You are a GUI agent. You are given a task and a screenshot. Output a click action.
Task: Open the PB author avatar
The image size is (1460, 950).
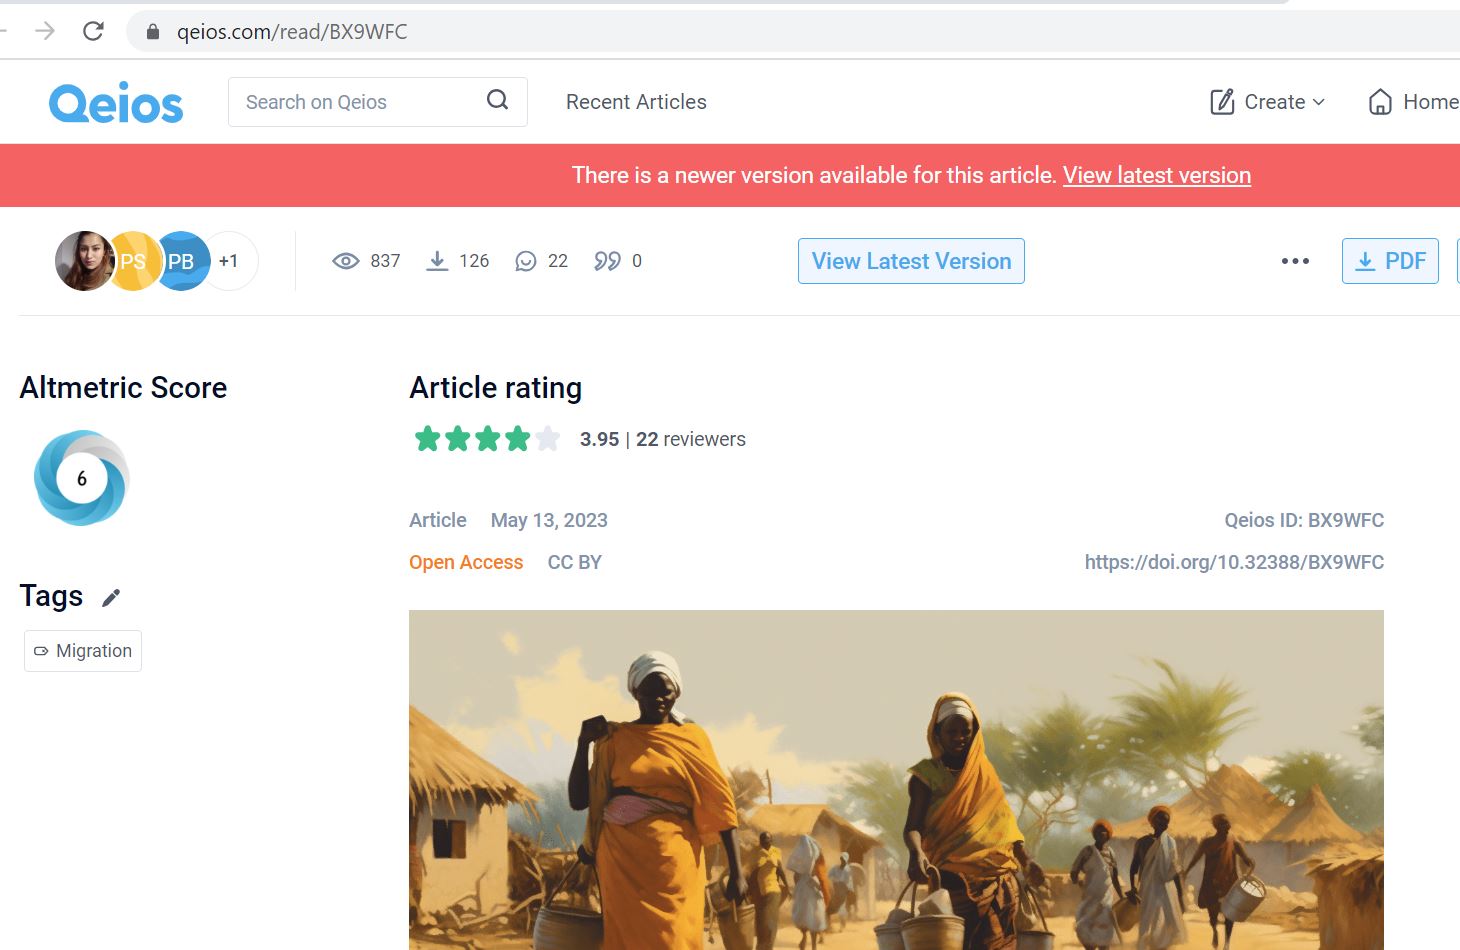[183, 261]
